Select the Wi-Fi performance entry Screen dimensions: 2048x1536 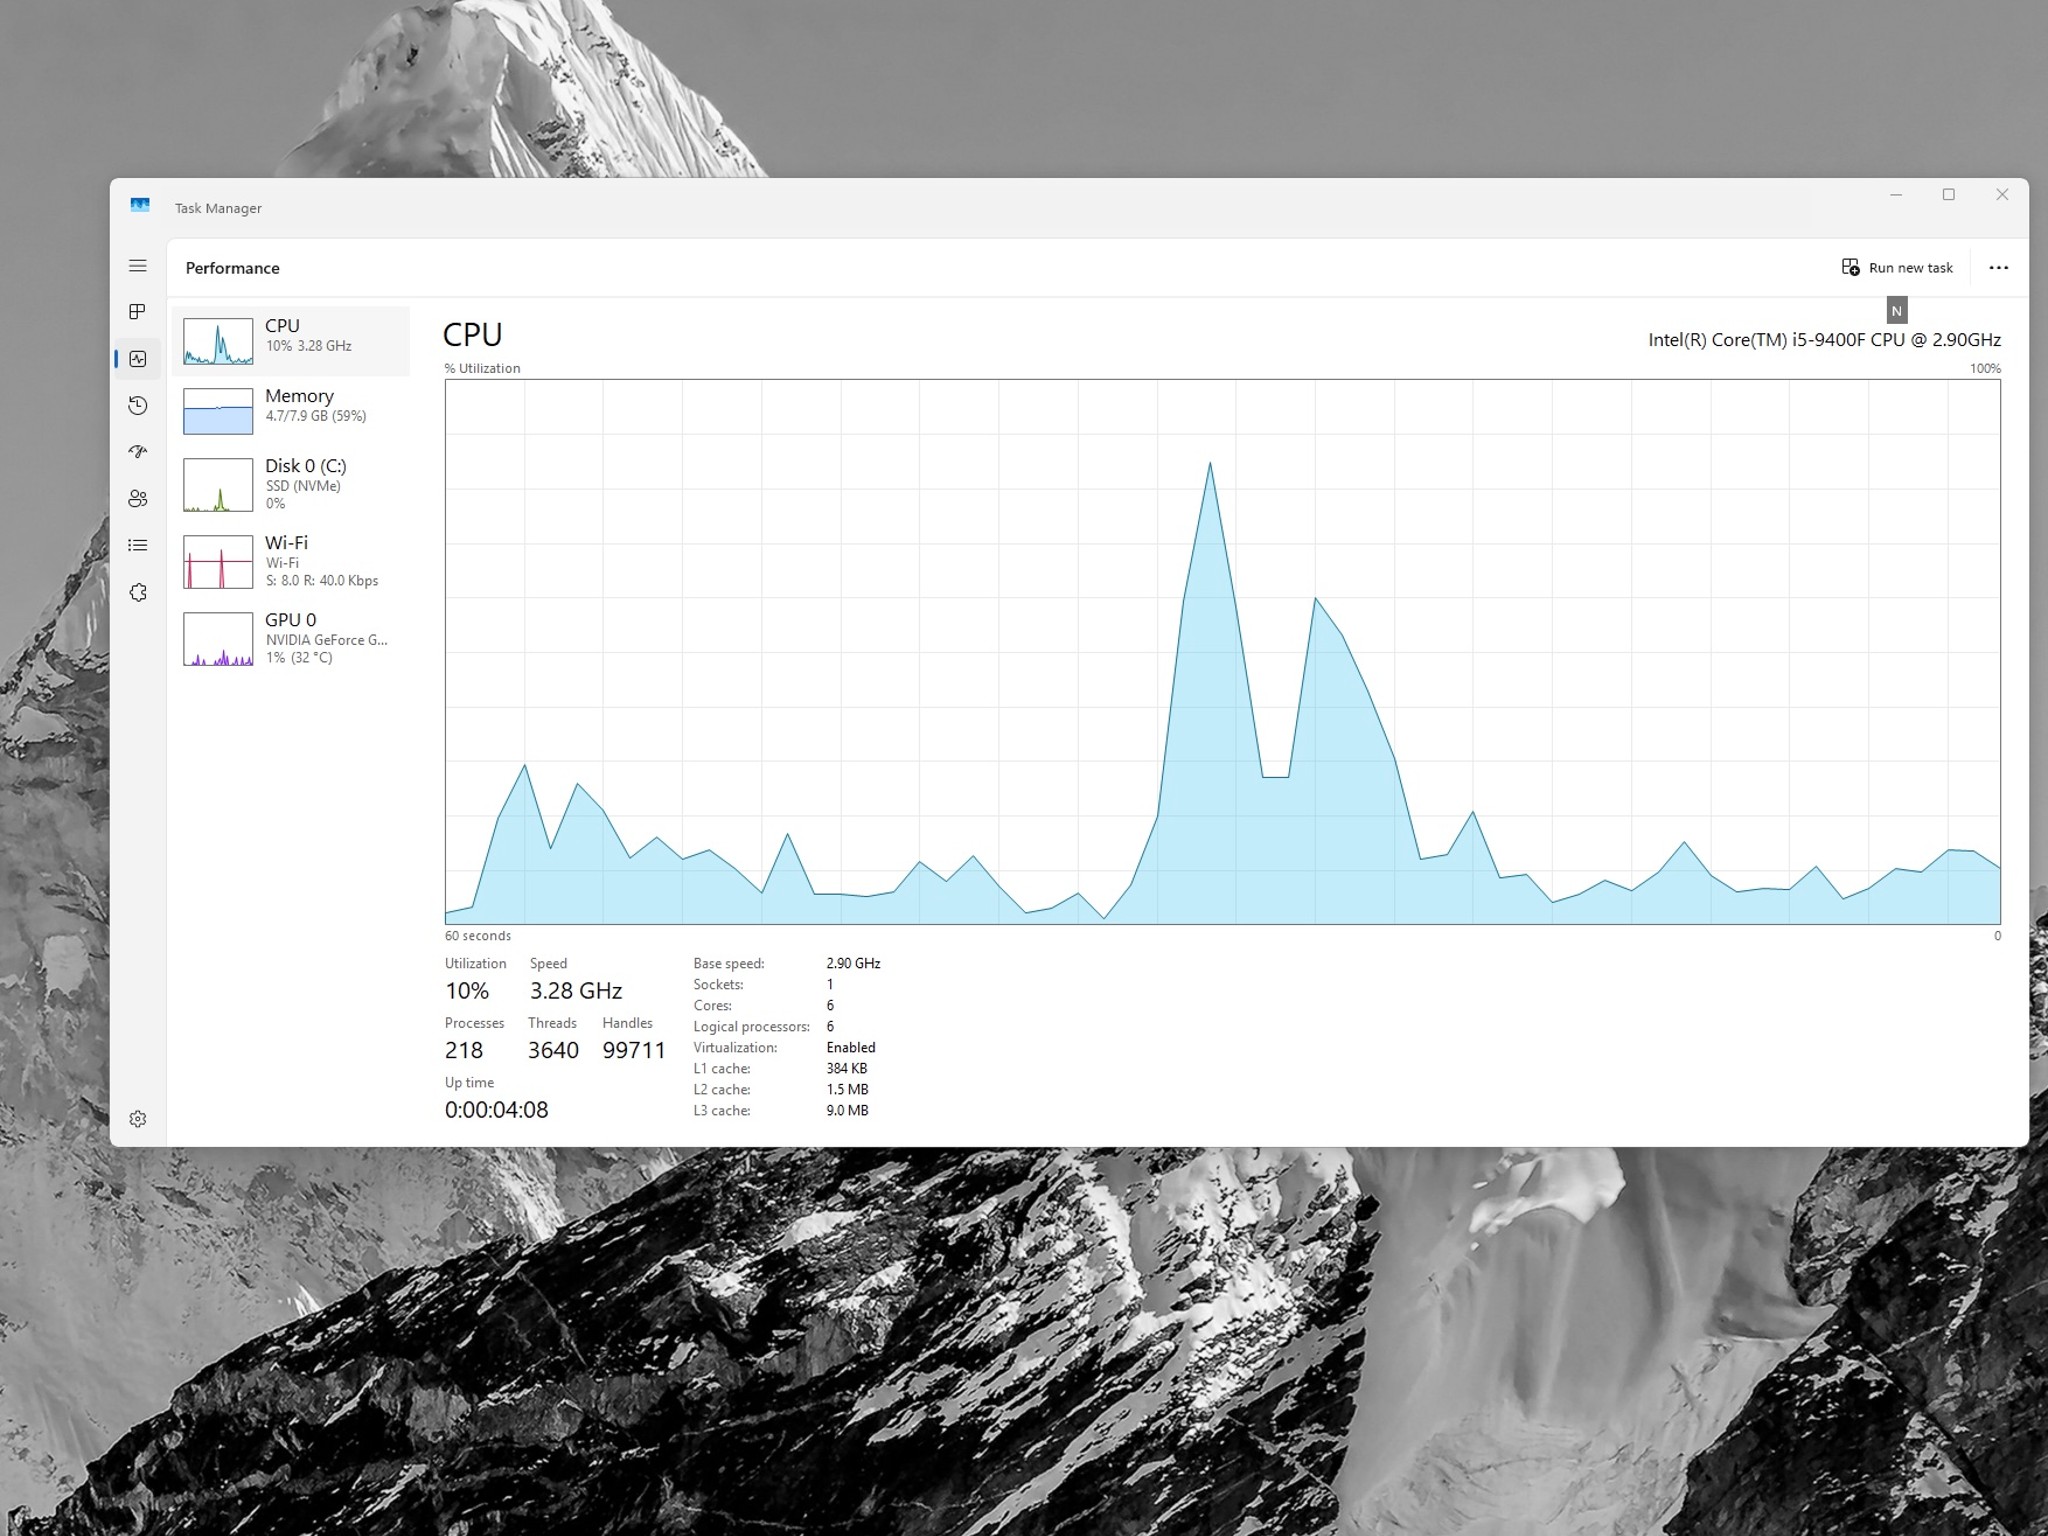point(291,561)
